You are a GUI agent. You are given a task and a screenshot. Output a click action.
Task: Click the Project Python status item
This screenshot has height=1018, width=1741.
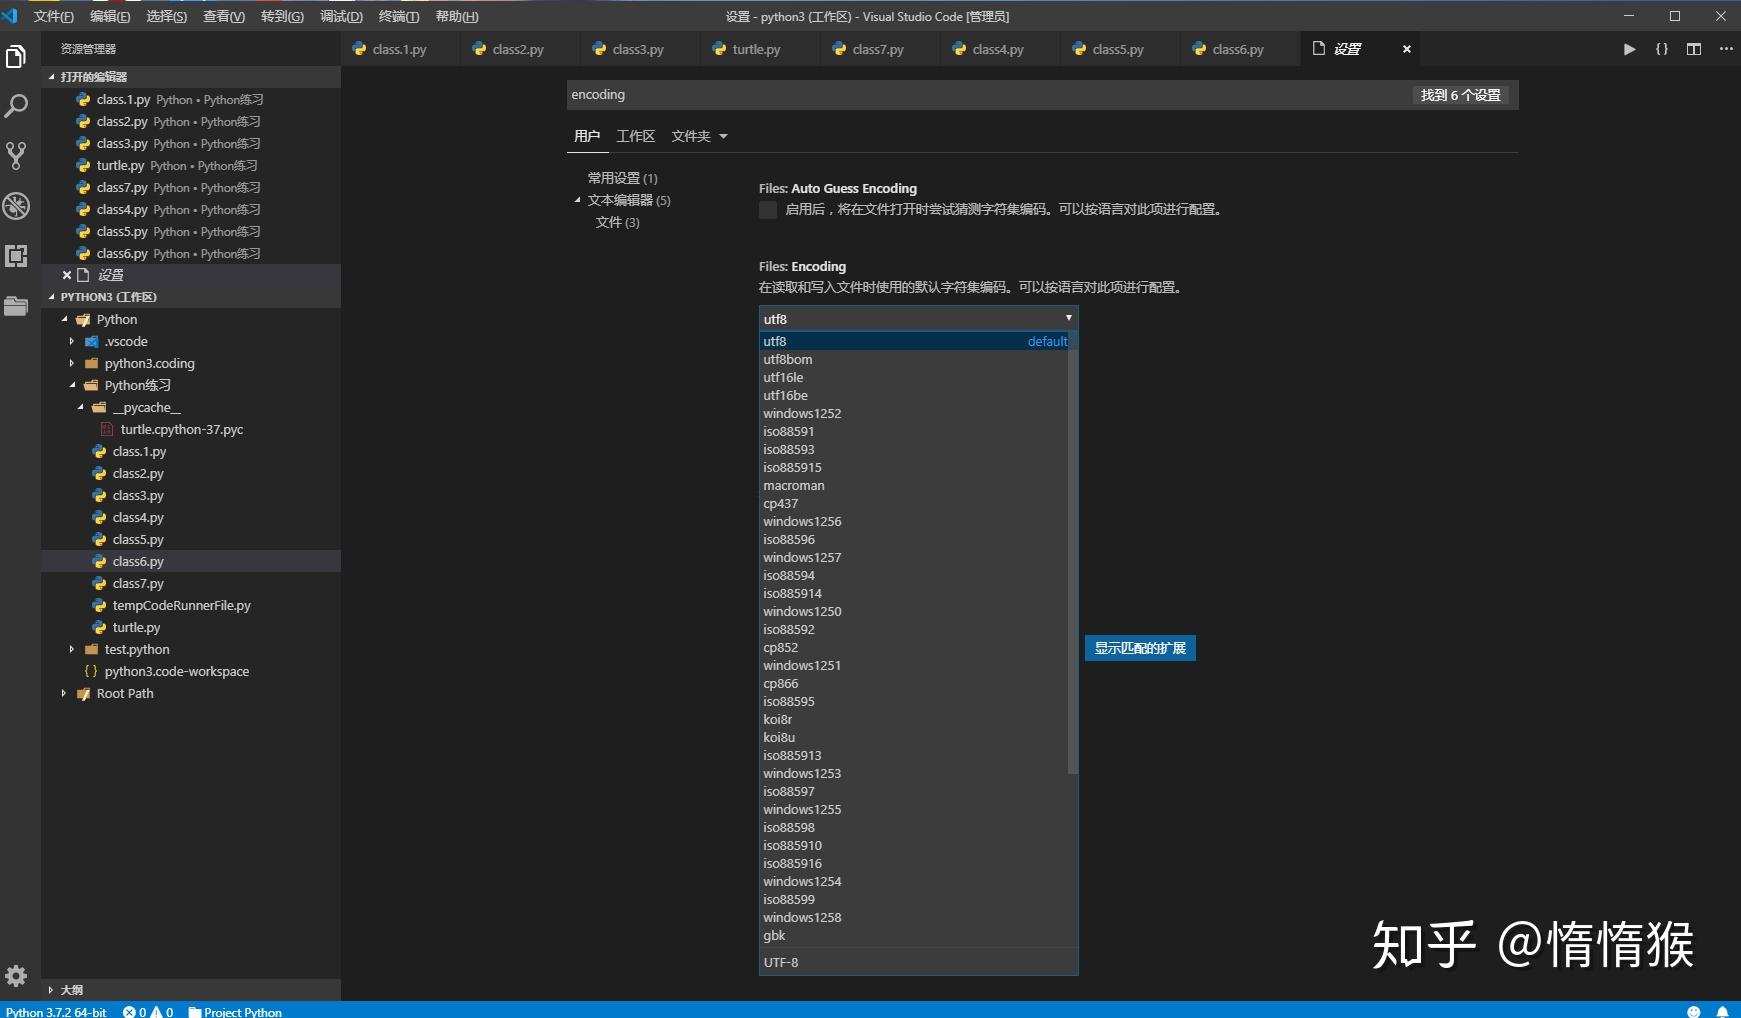[235, 1011]
